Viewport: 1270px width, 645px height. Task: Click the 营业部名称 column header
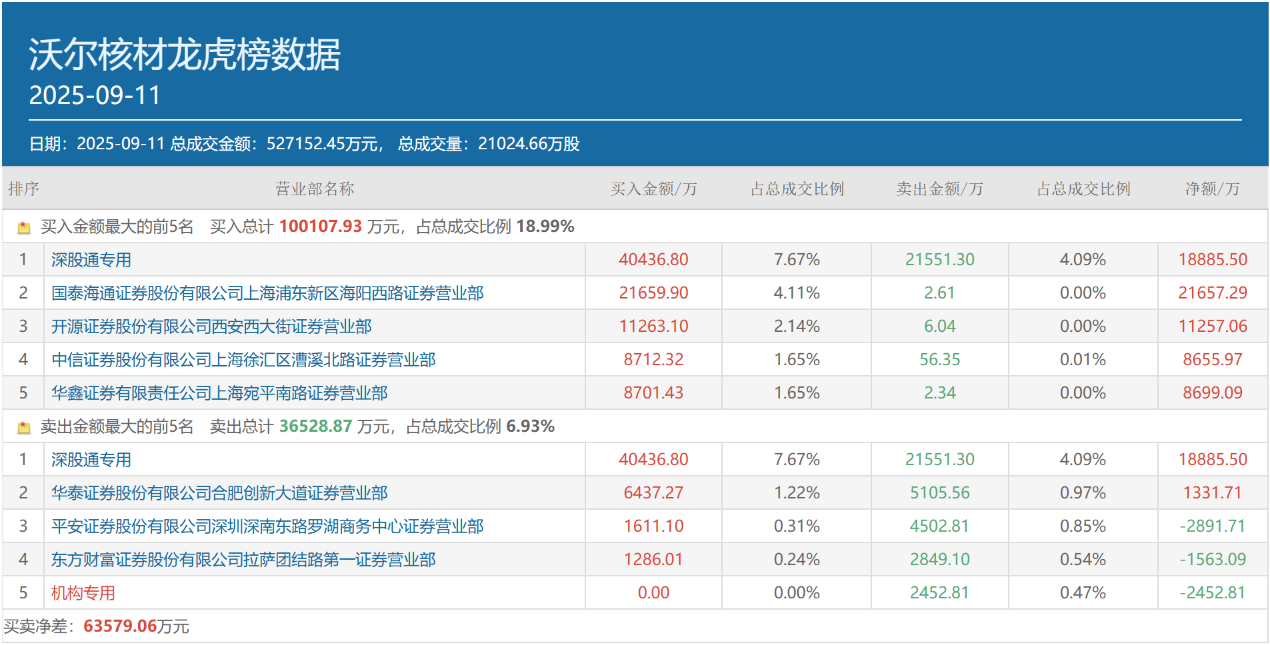pyautogui.click(x=314, y=188)
